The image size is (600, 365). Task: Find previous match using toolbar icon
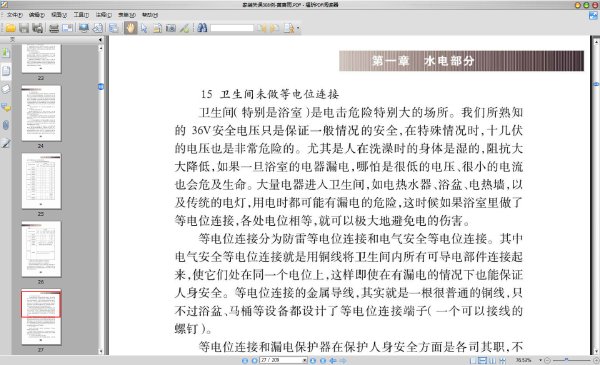[261, 28]
